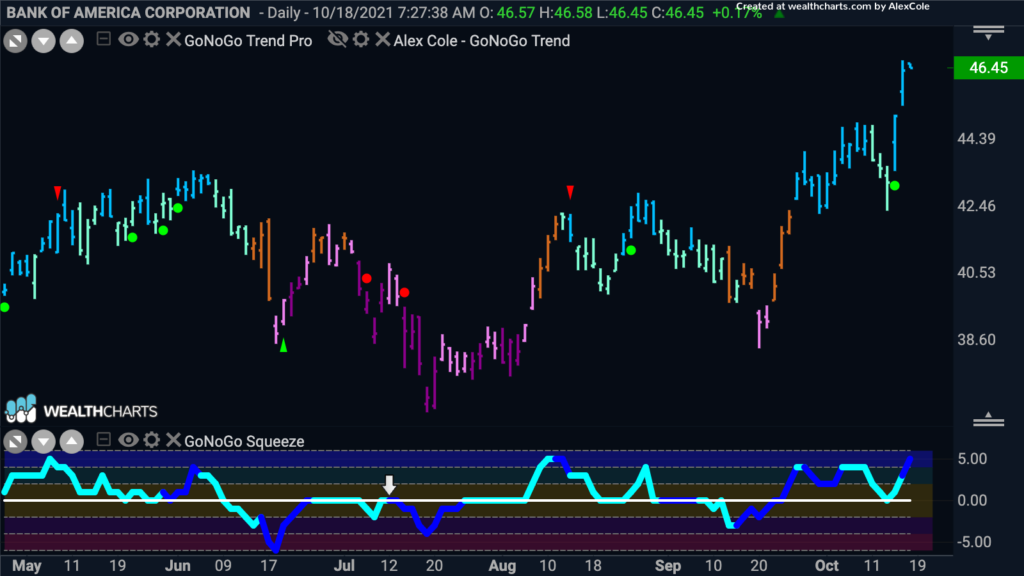This screenshot has width=1024, height=576.
Task: Click the GoNoGo Squeeze label
Action: coord(244,441)
